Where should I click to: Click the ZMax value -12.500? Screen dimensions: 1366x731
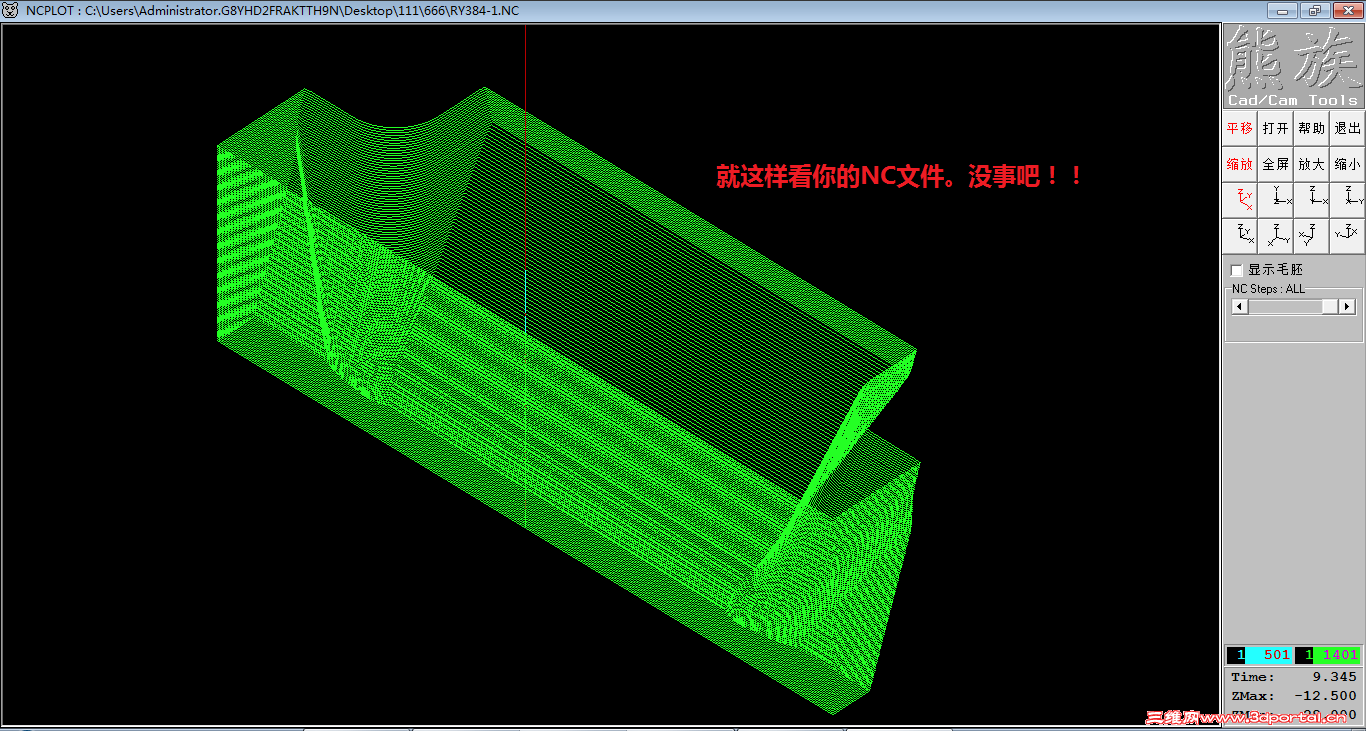click(x=1325, y=696)
